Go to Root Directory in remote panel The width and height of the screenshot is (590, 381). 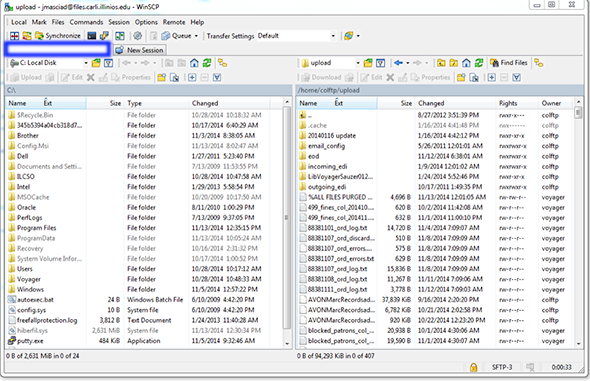pos(454,63)
